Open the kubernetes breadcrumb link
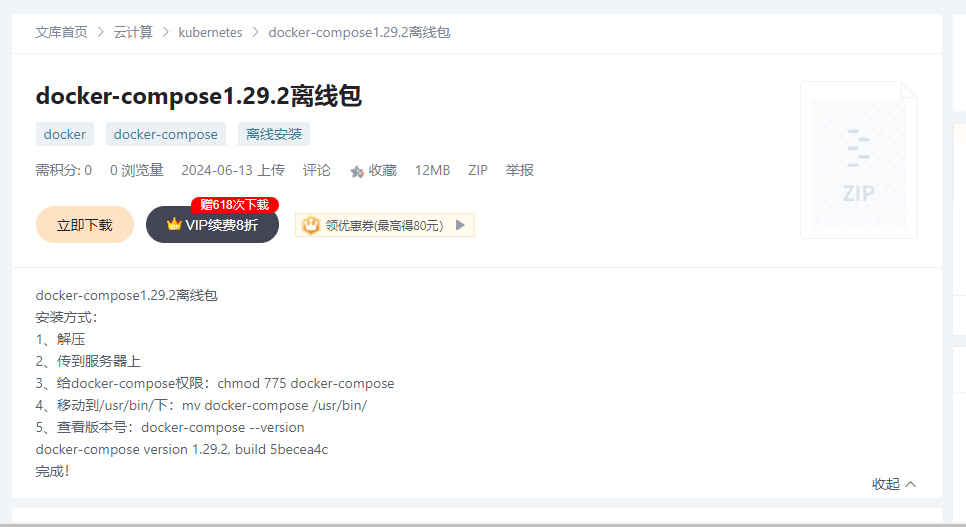The image size is (966, 527). click(x=210, y=32)
